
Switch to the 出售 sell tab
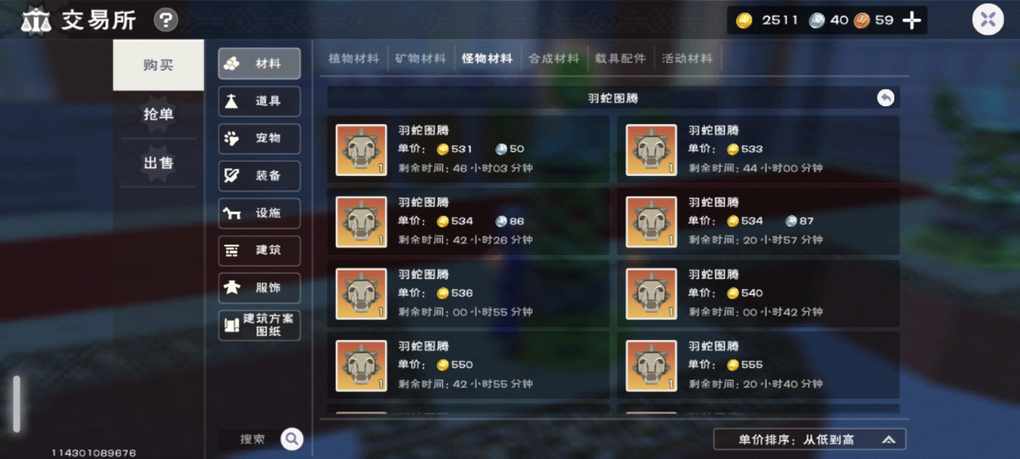(158, 163)
